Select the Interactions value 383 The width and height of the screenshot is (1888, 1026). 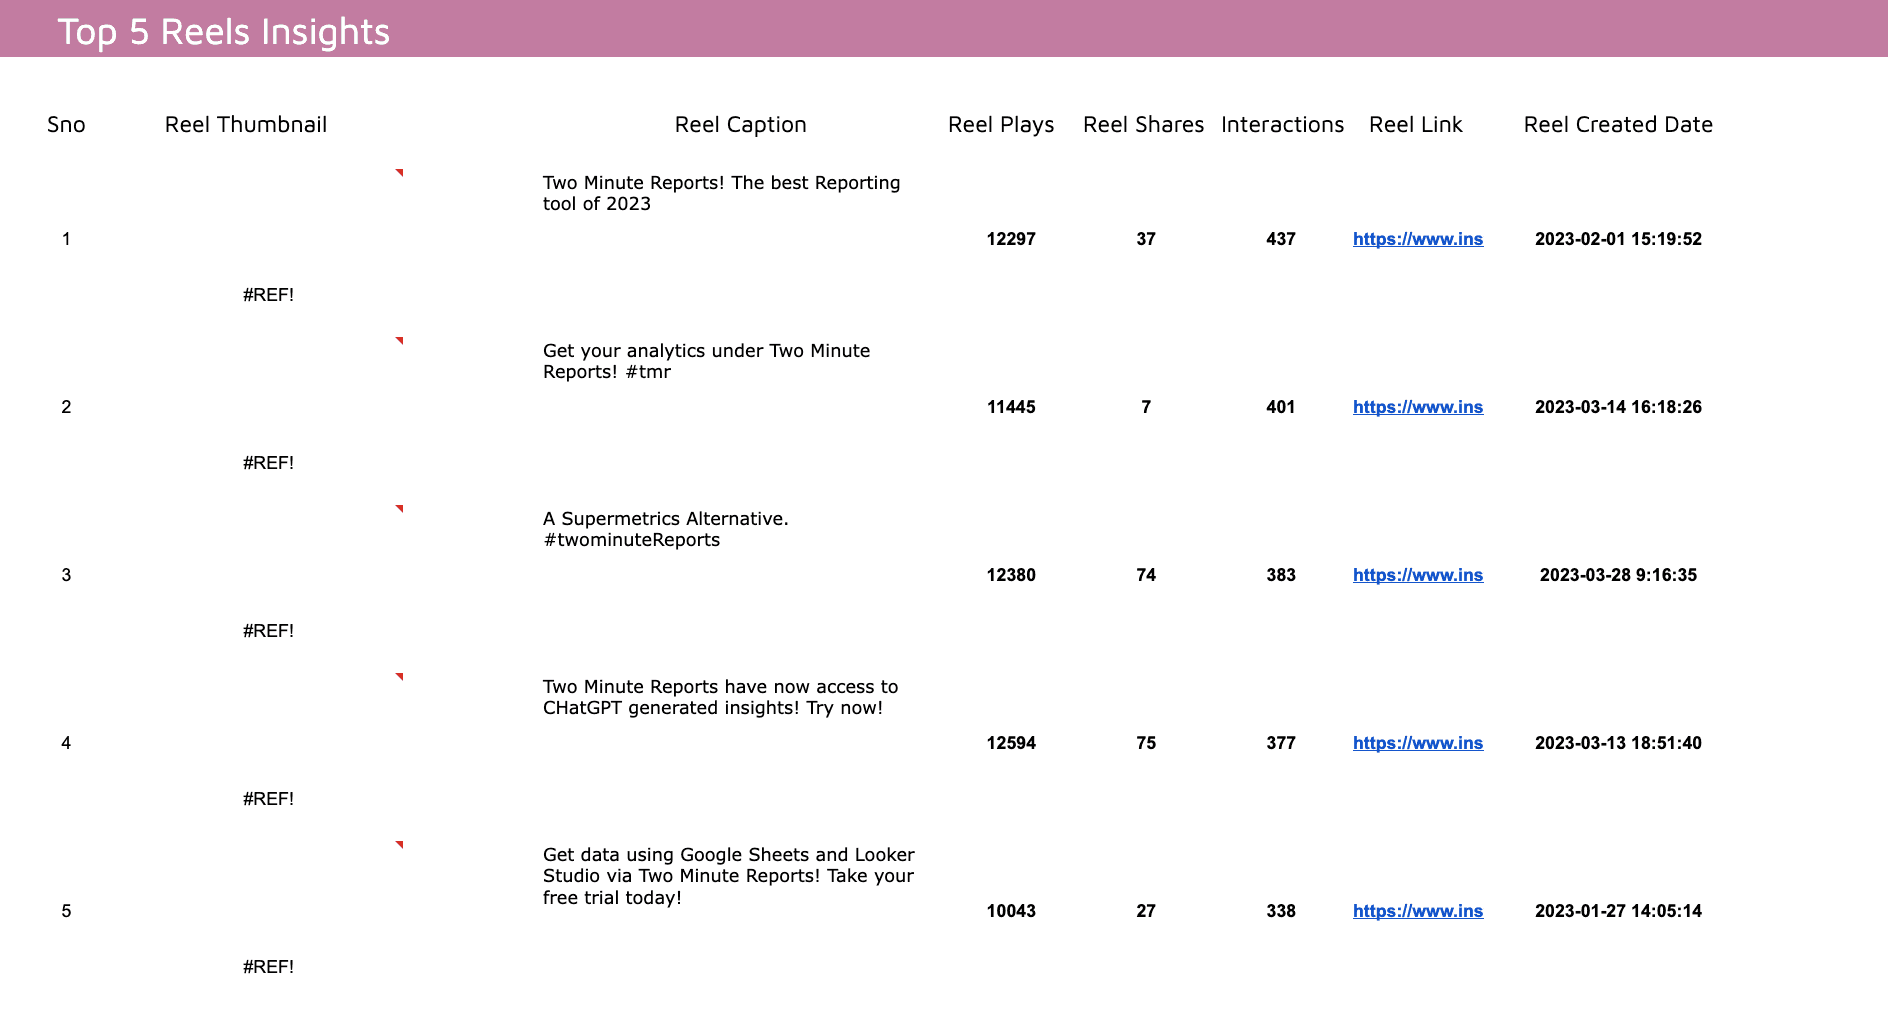pos(1281,575)
